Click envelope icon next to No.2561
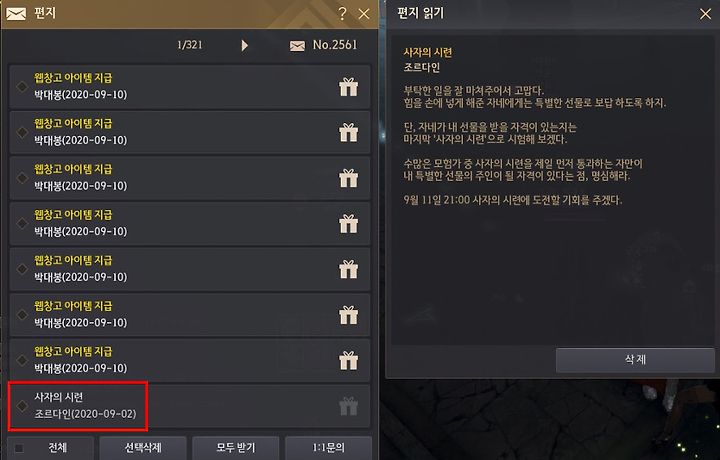 click(297, 46)
